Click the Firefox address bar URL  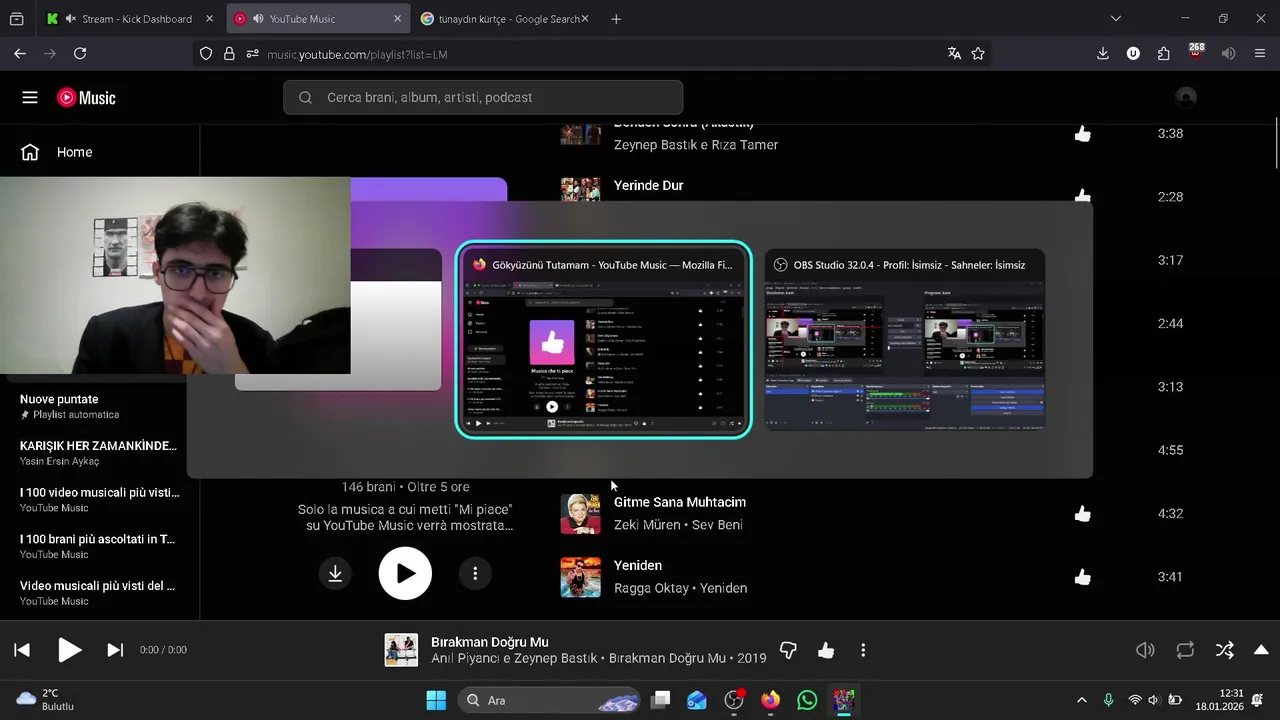point(357,54)
